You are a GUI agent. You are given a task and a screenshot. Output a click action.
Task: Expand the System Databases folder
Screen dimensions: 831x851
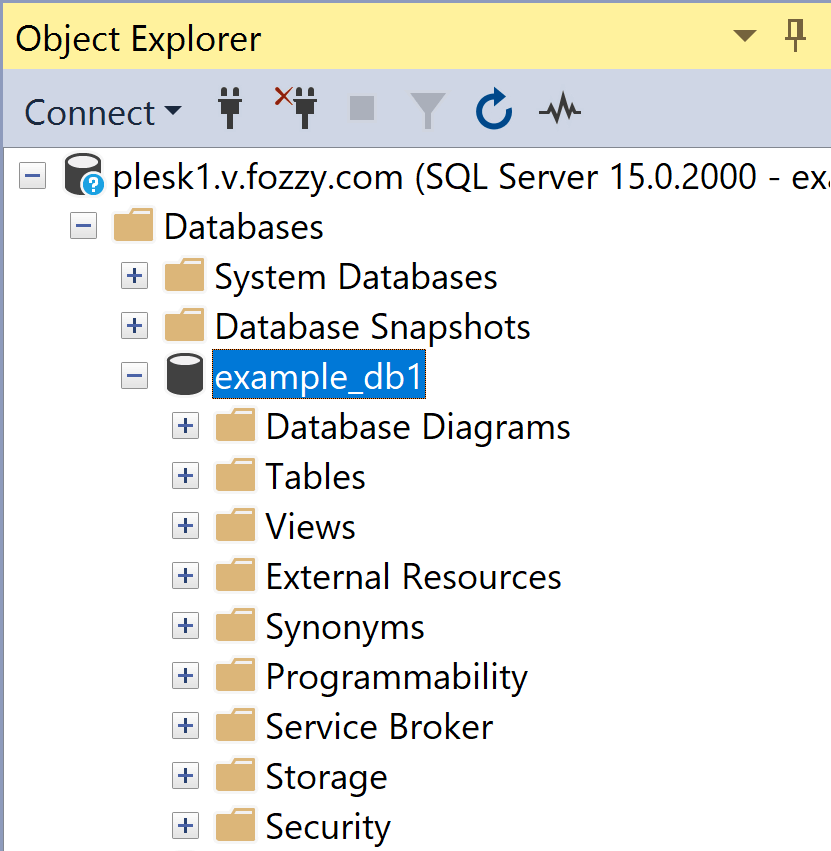click(135, 276)
